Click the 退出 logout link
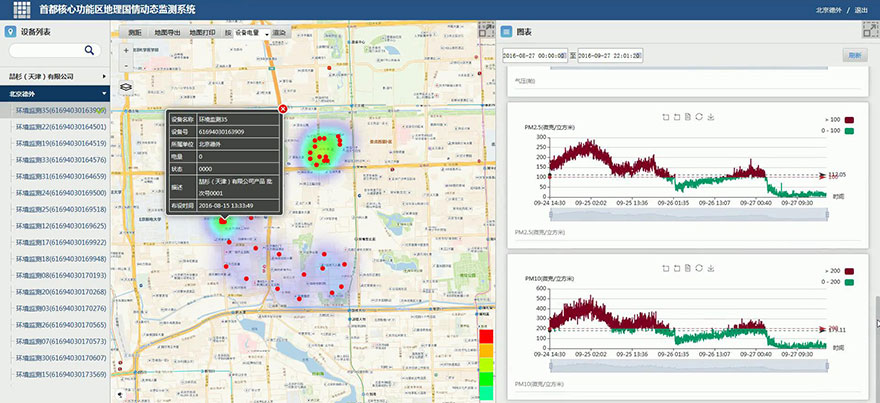The width and height of the screenshot is (880, 403). [x=862, y=10]
